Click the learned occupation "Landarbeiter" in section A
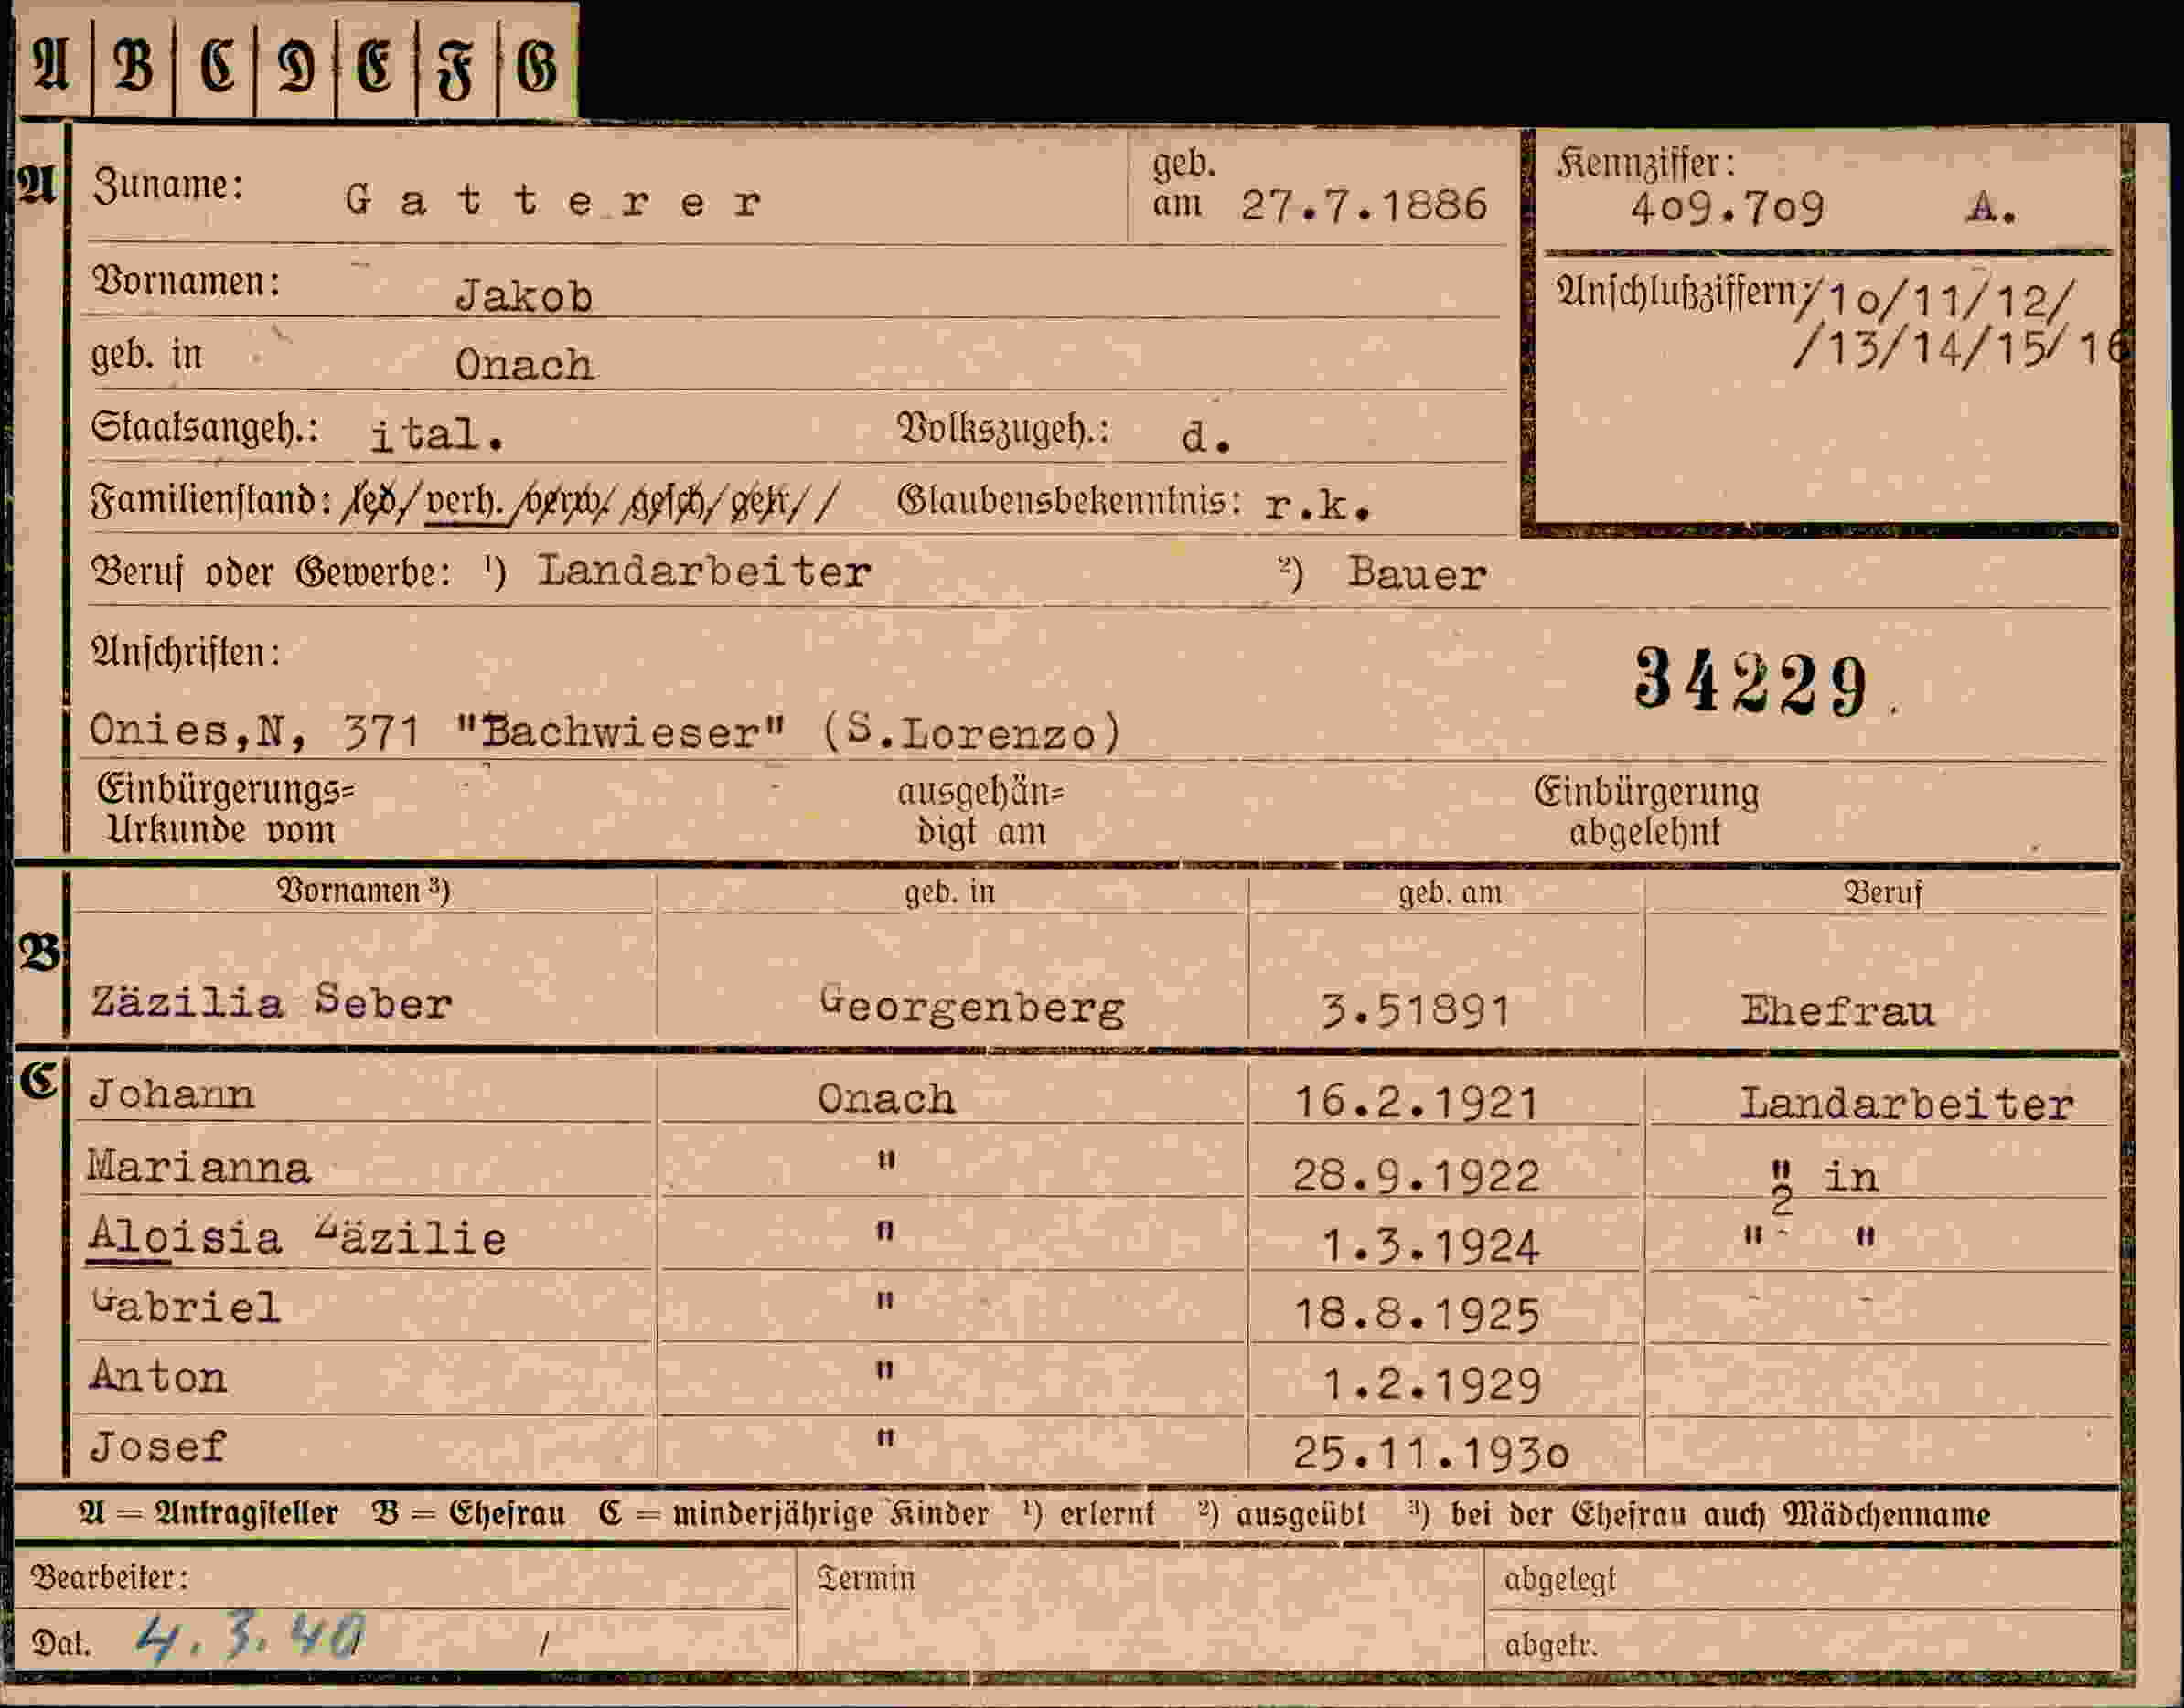Screen dimensions: 2184x1708 [704, 571]
